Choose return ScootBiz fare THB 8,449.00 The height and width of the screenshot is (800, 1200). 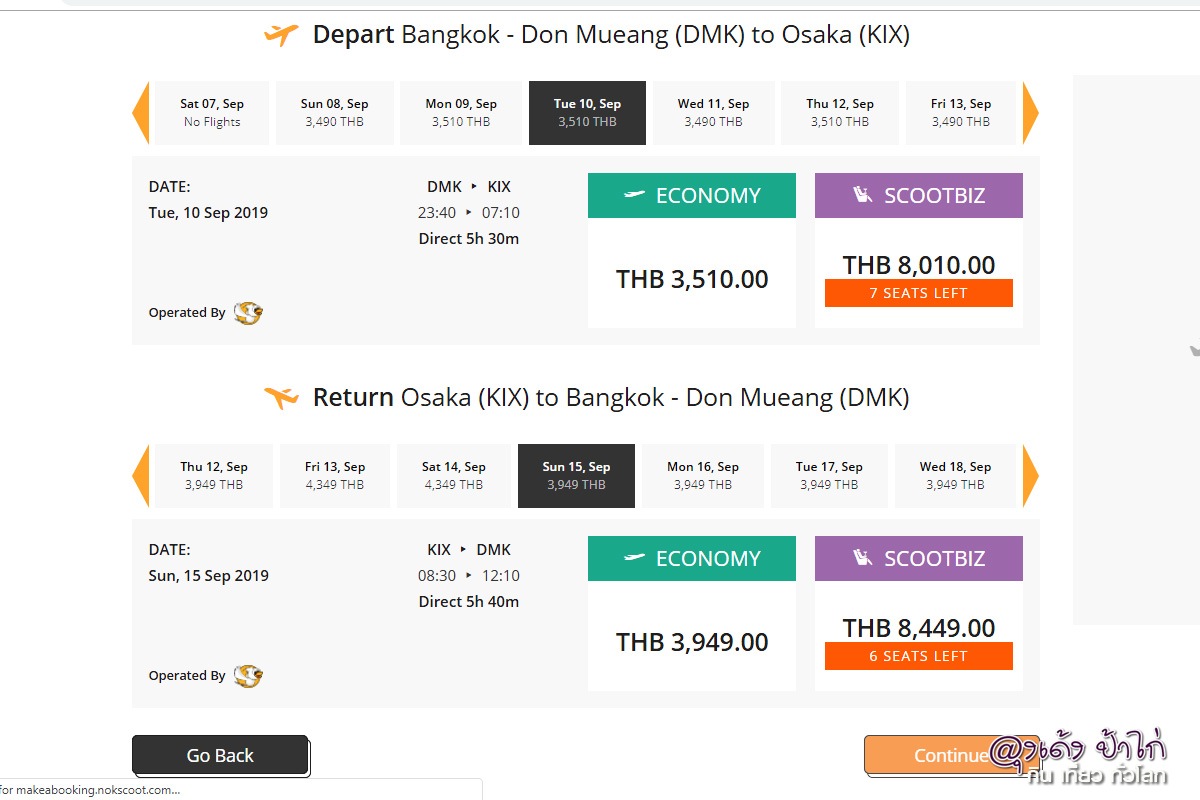pyautogui.click(x=918, y=629)
